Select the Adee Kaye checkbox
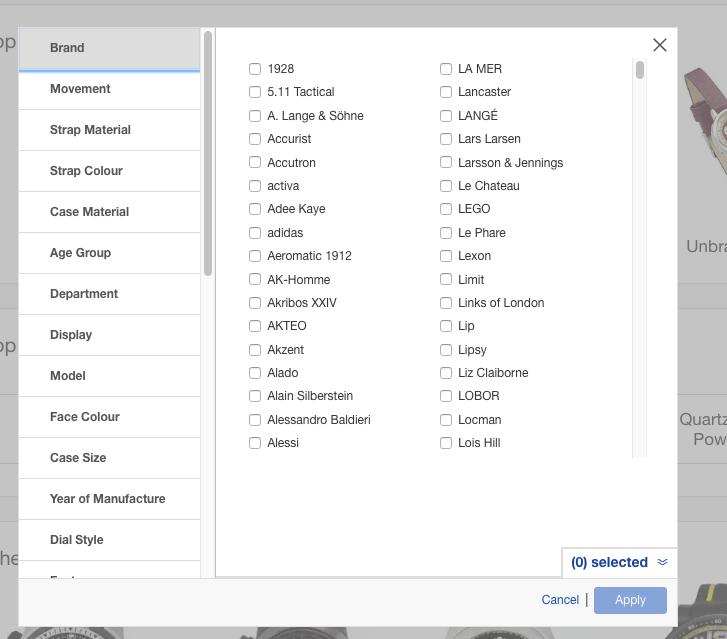 click(255, 209)
